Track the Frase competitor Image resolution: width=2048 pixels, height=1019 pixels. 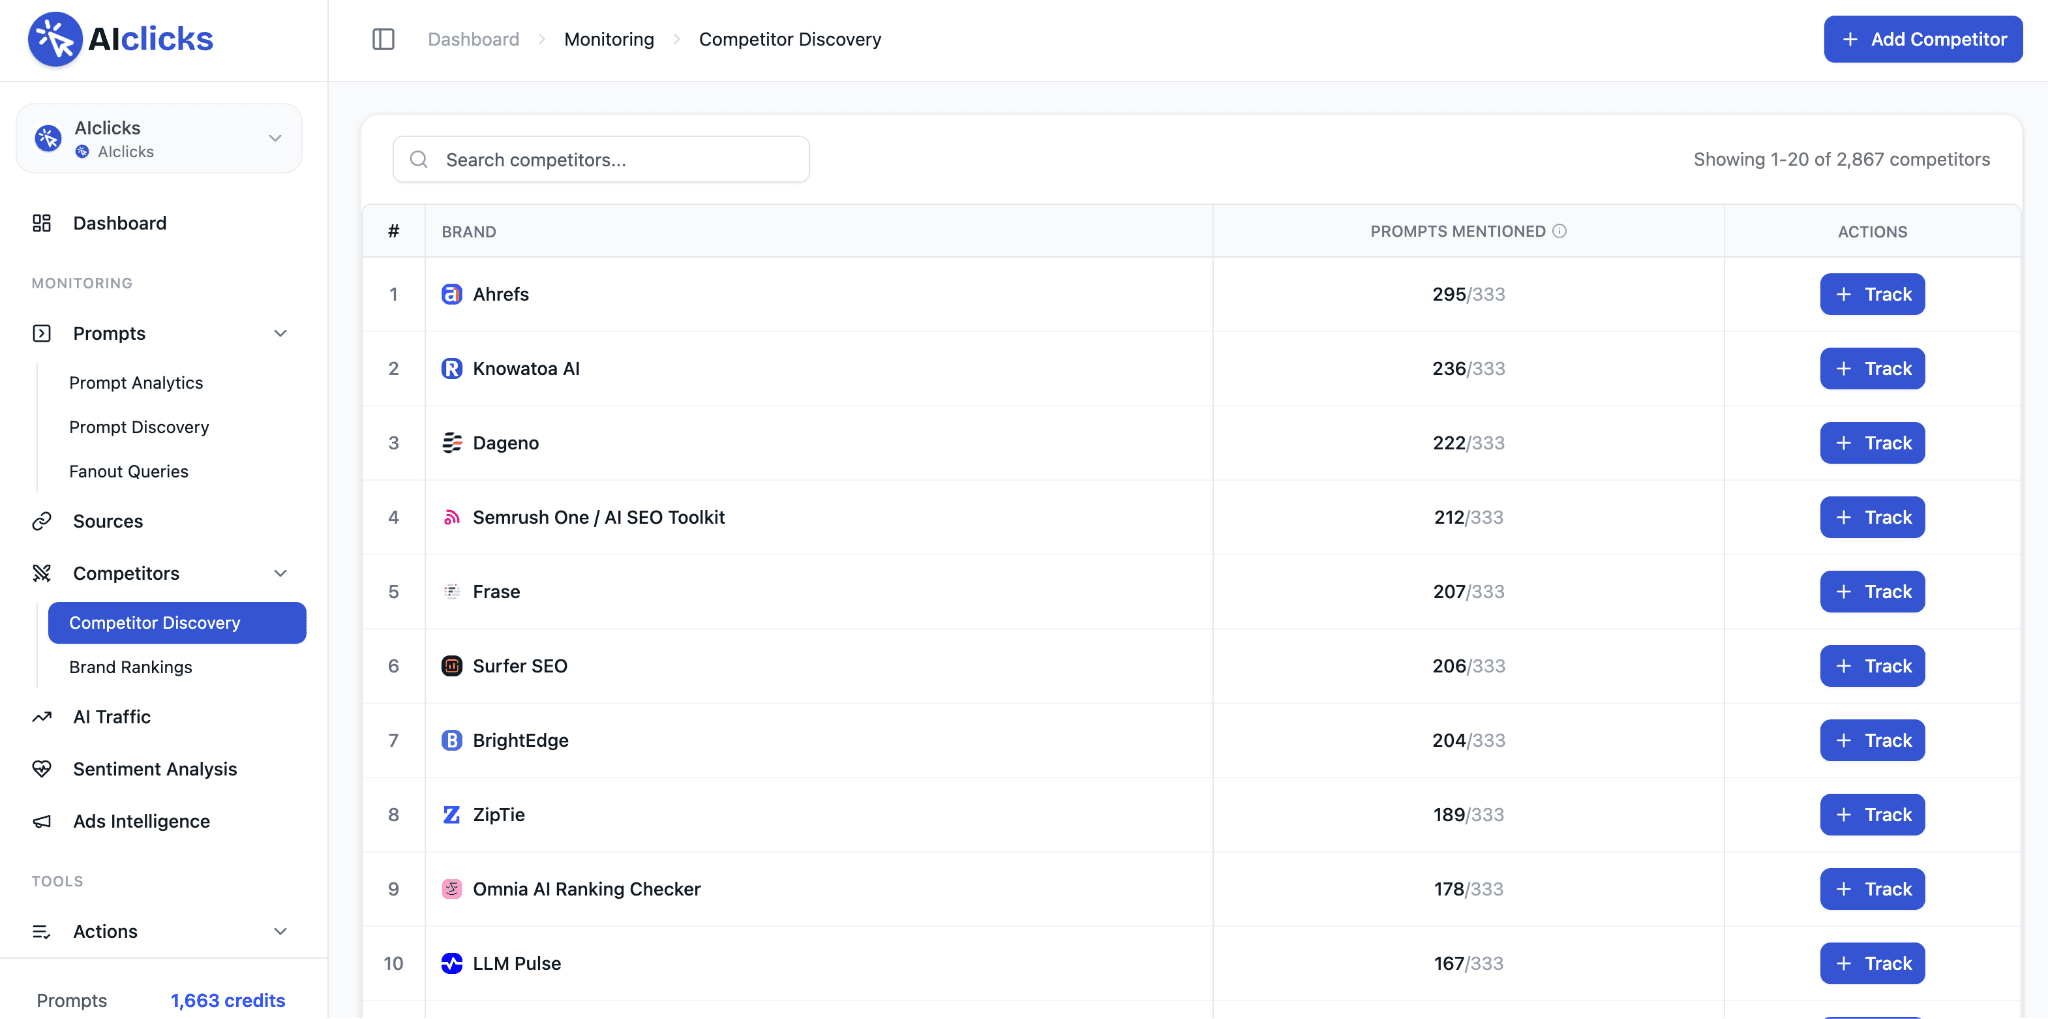1872,591
